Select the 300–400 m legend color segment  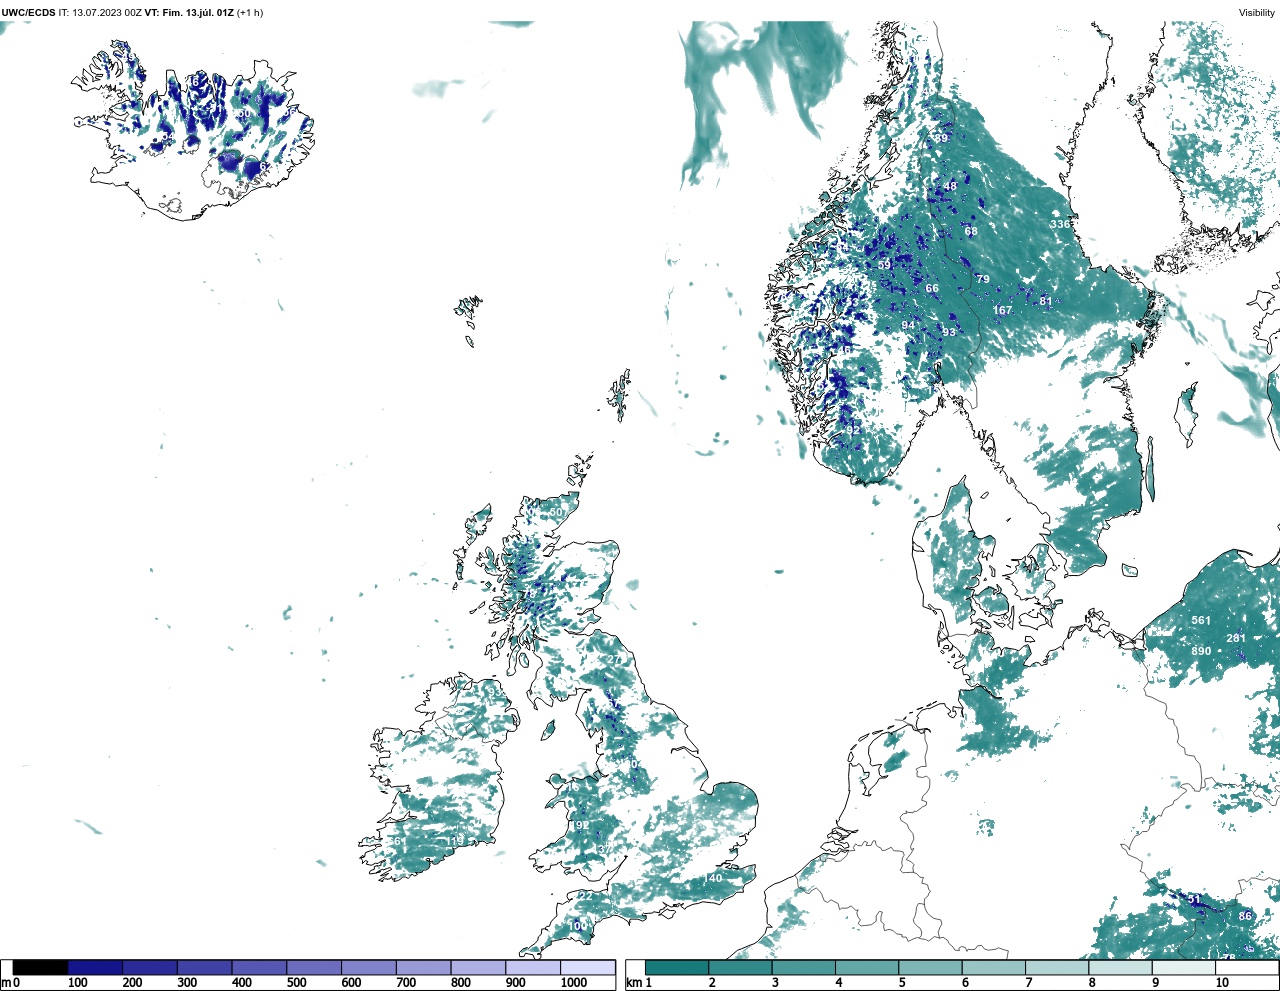(x=204, y=968)
